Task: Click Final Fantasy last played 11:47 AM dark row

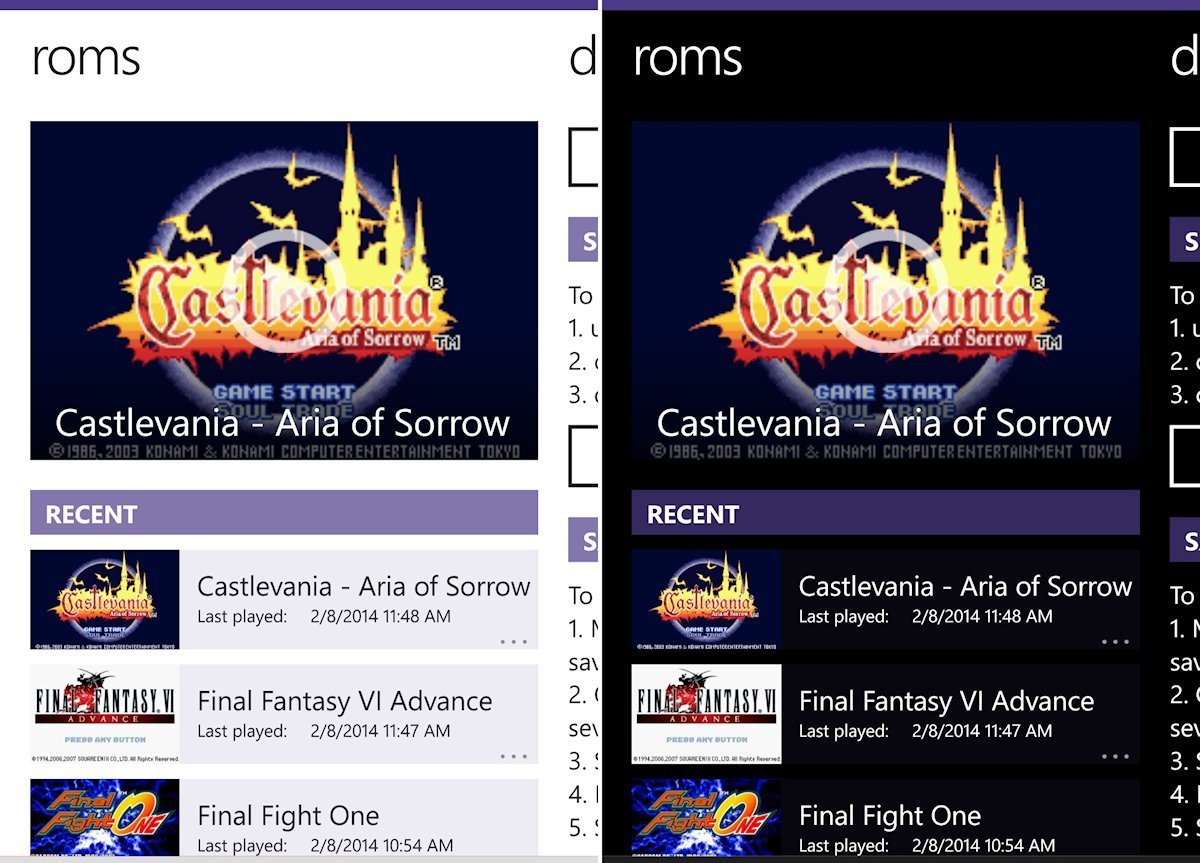Action: [925, 732]
